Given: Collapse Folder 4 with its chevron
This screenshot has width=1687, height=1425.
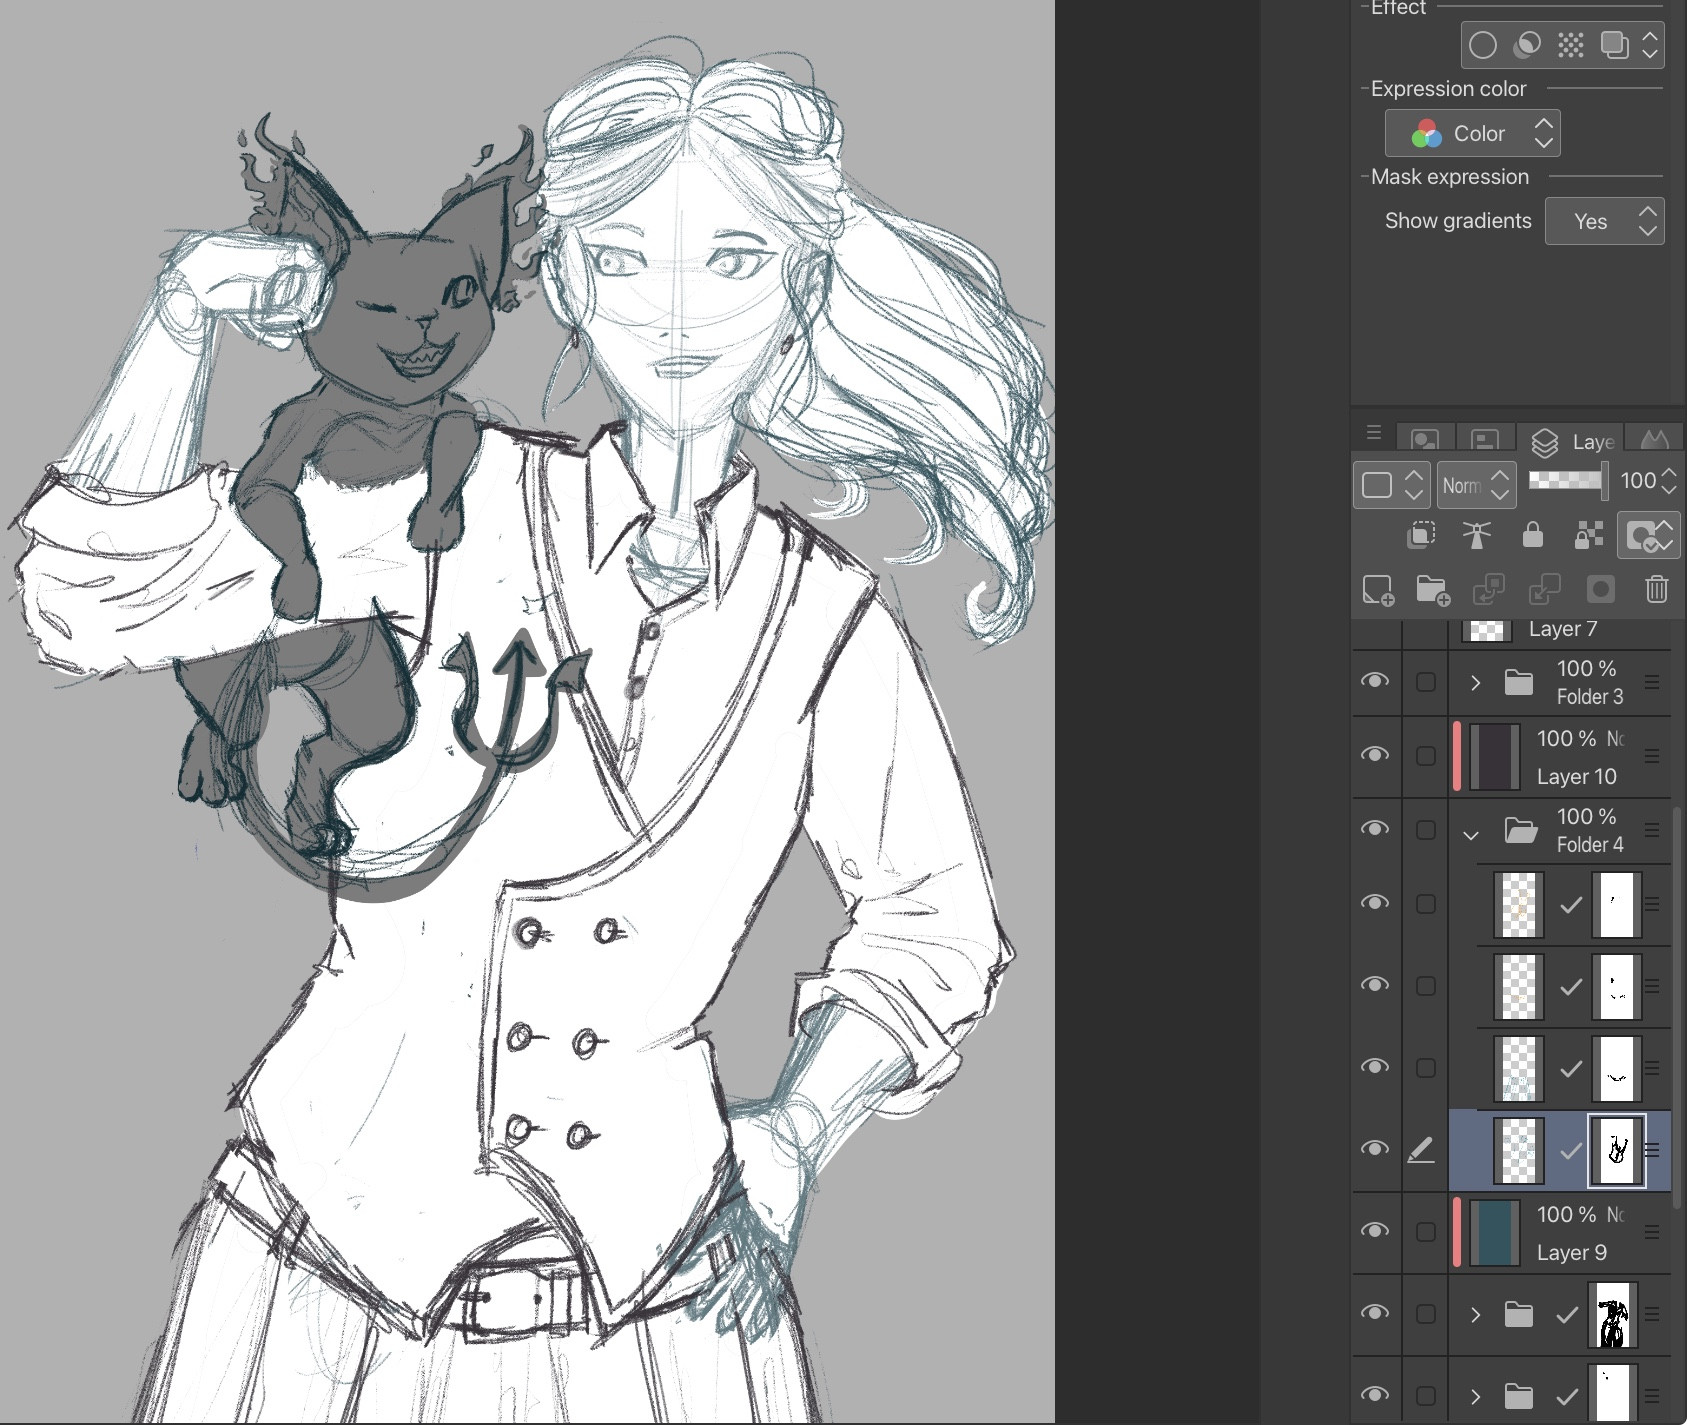Looking at the screenshot, I should pos(1471,833).
